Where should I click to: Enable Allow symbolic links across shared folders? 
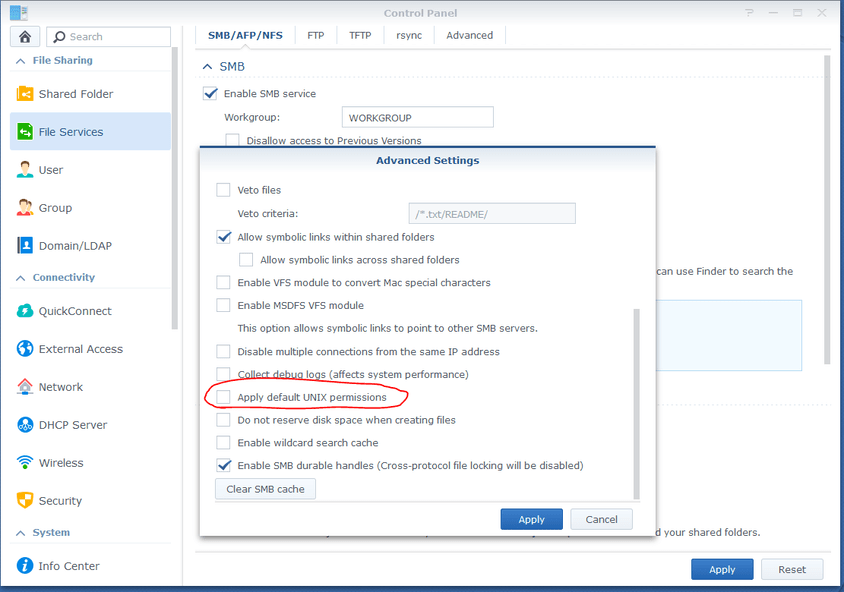(x=246, y=260)
